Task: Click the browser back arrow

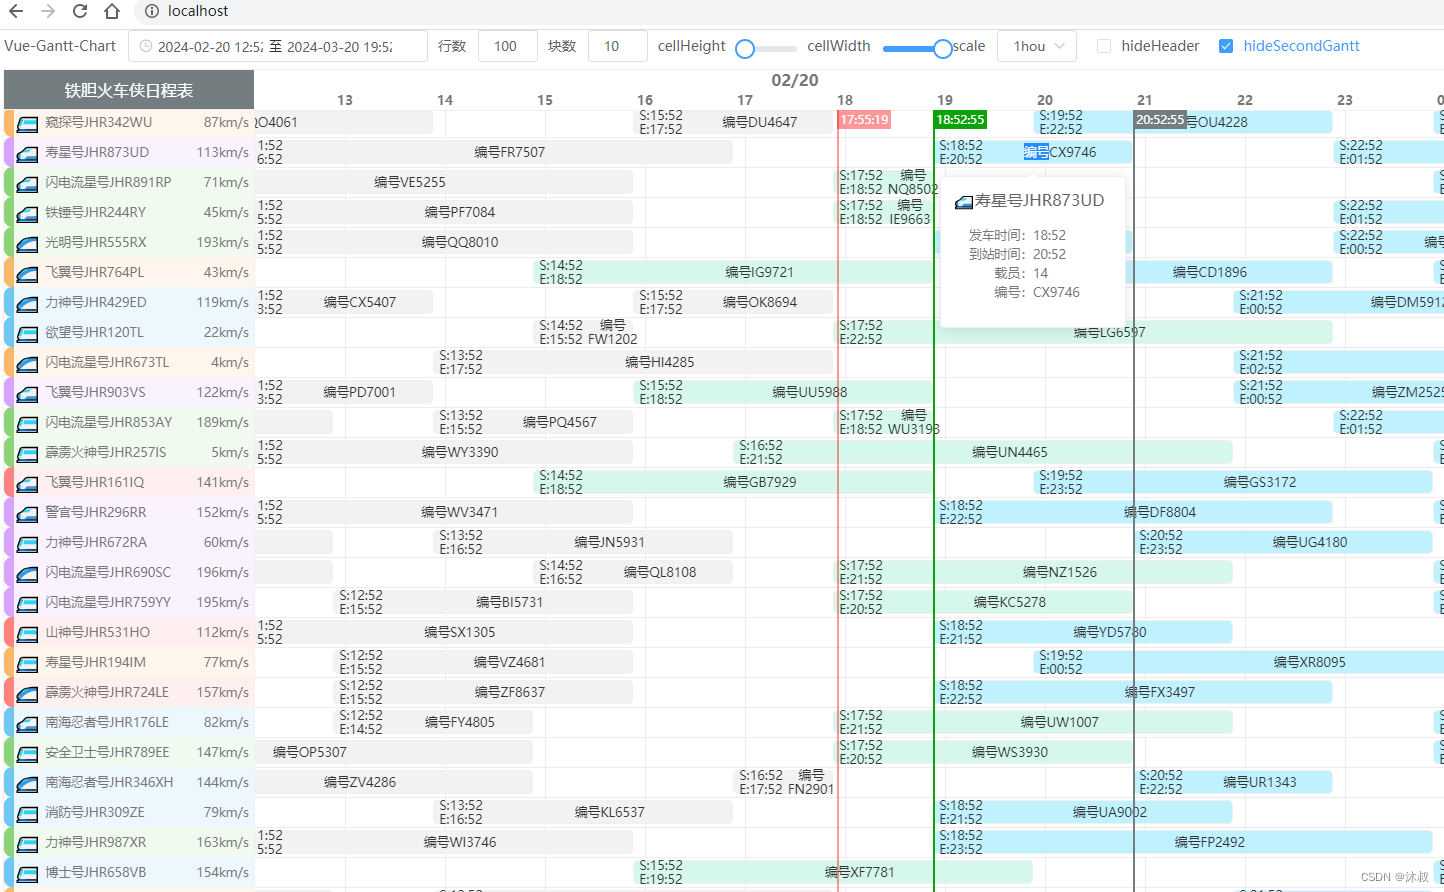Action: point(17,11)
